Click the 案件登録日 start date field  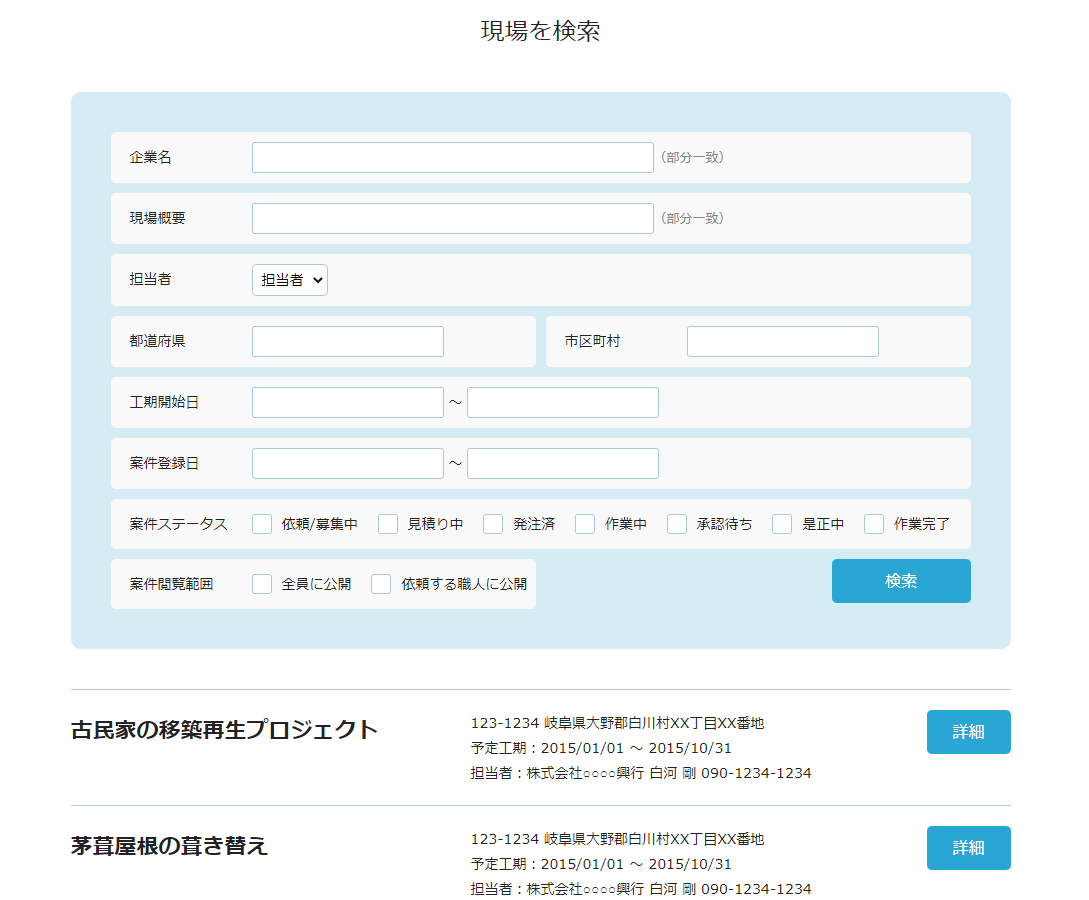point(348,464)
